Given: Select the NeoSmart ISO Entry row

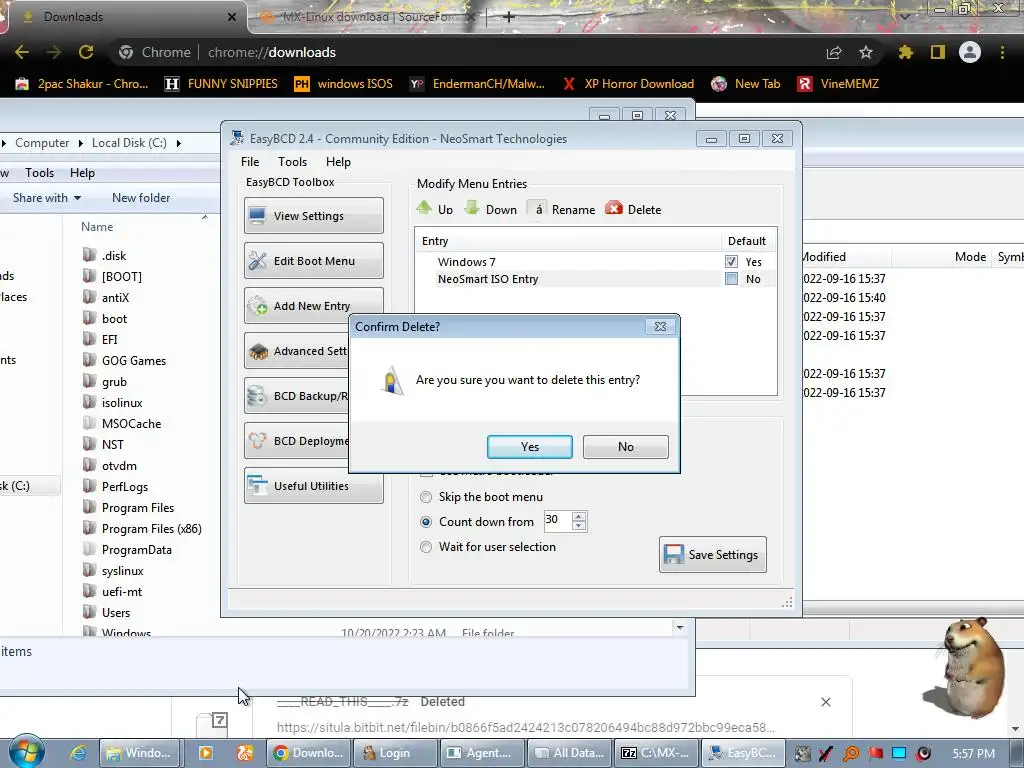Looking at the screenshot, I should click(488, 279).
